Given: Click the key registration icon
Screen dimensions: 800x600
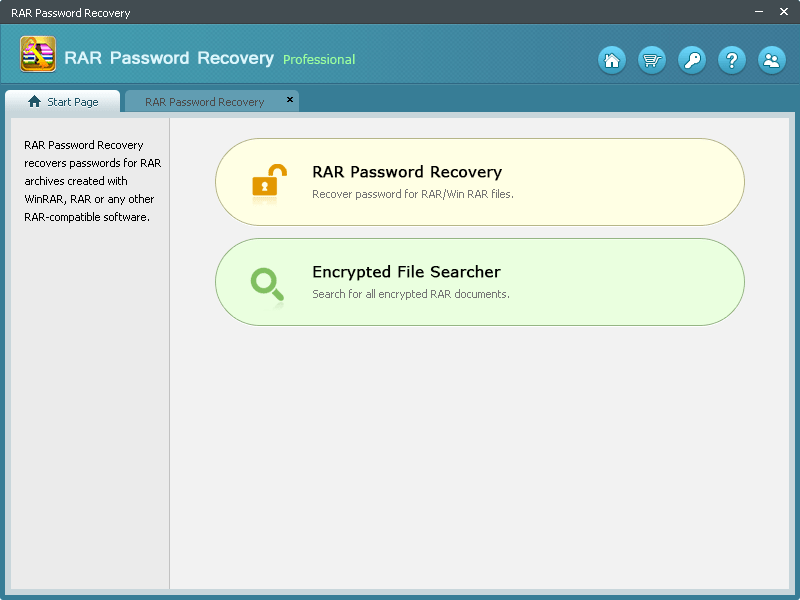Looking at the screenshot, I should 692,60.
